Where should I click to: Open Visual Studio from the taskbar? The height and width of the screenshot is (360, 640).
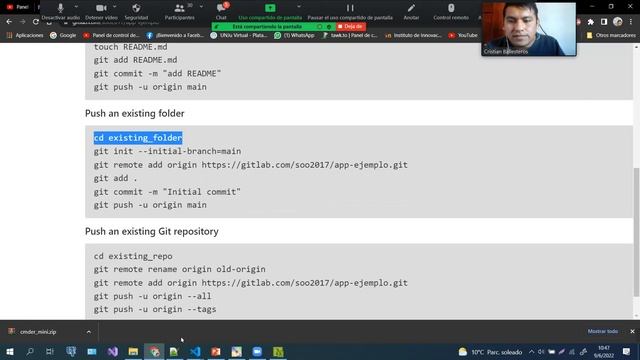point(113,351)
